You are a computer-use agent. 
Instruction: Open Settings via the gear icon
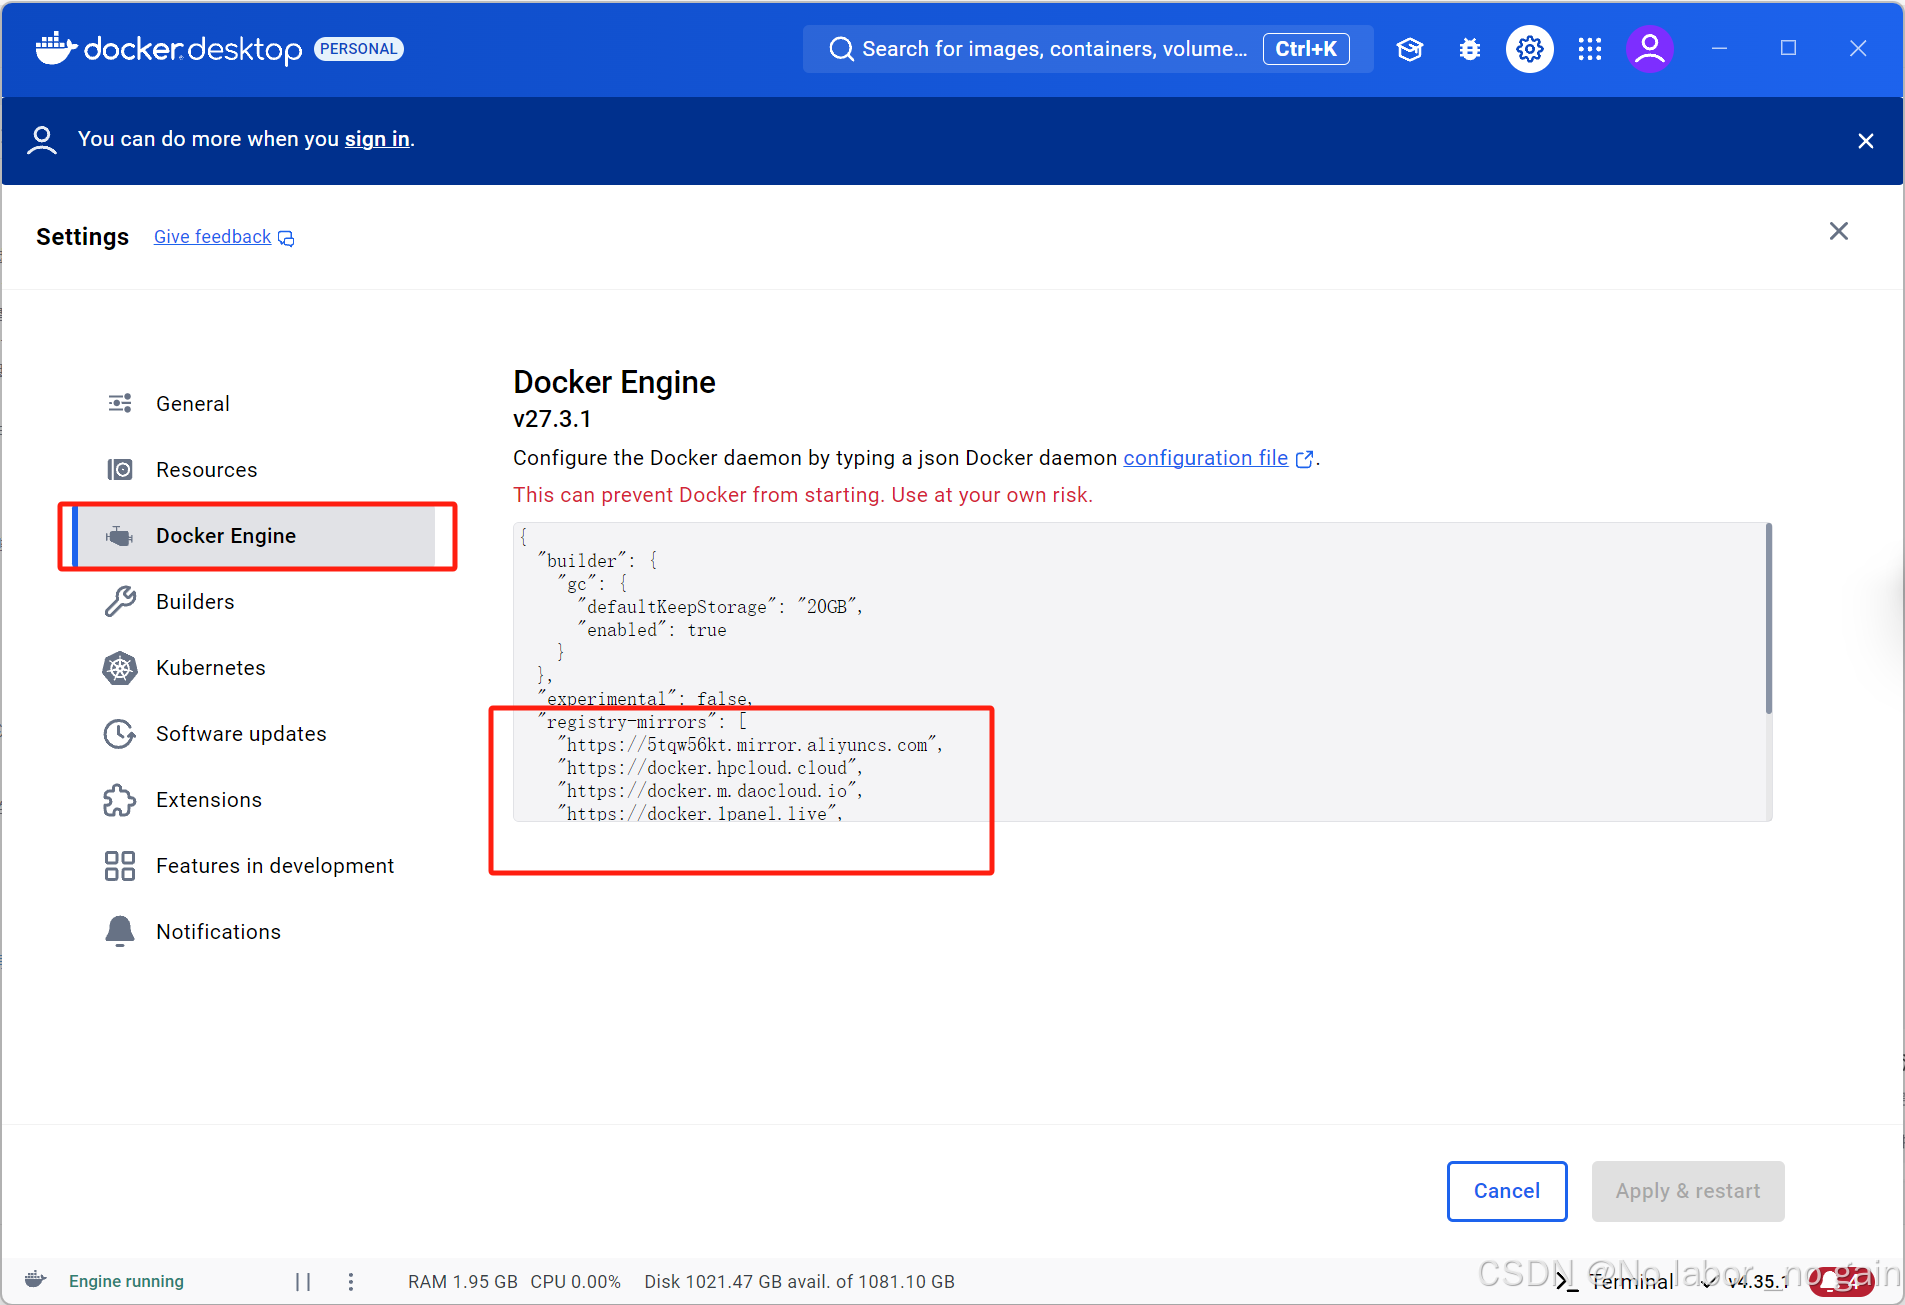[1528, 48]
